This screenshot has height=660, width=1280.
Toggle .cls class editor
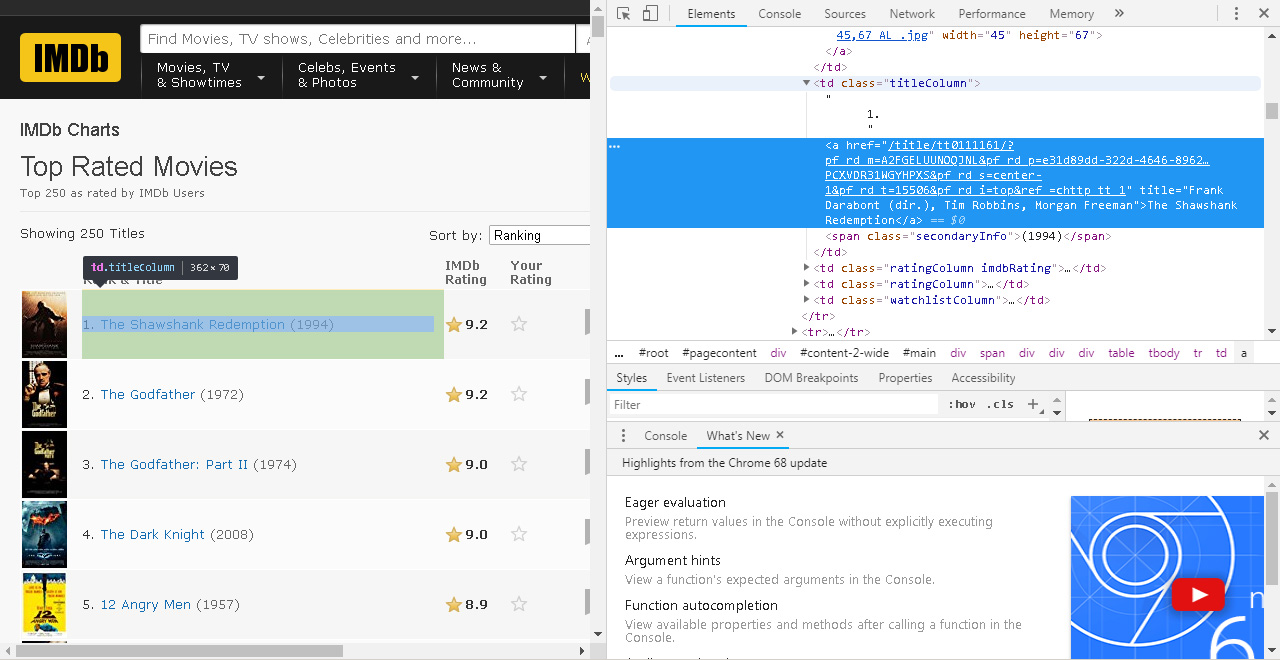[1000, 404]
